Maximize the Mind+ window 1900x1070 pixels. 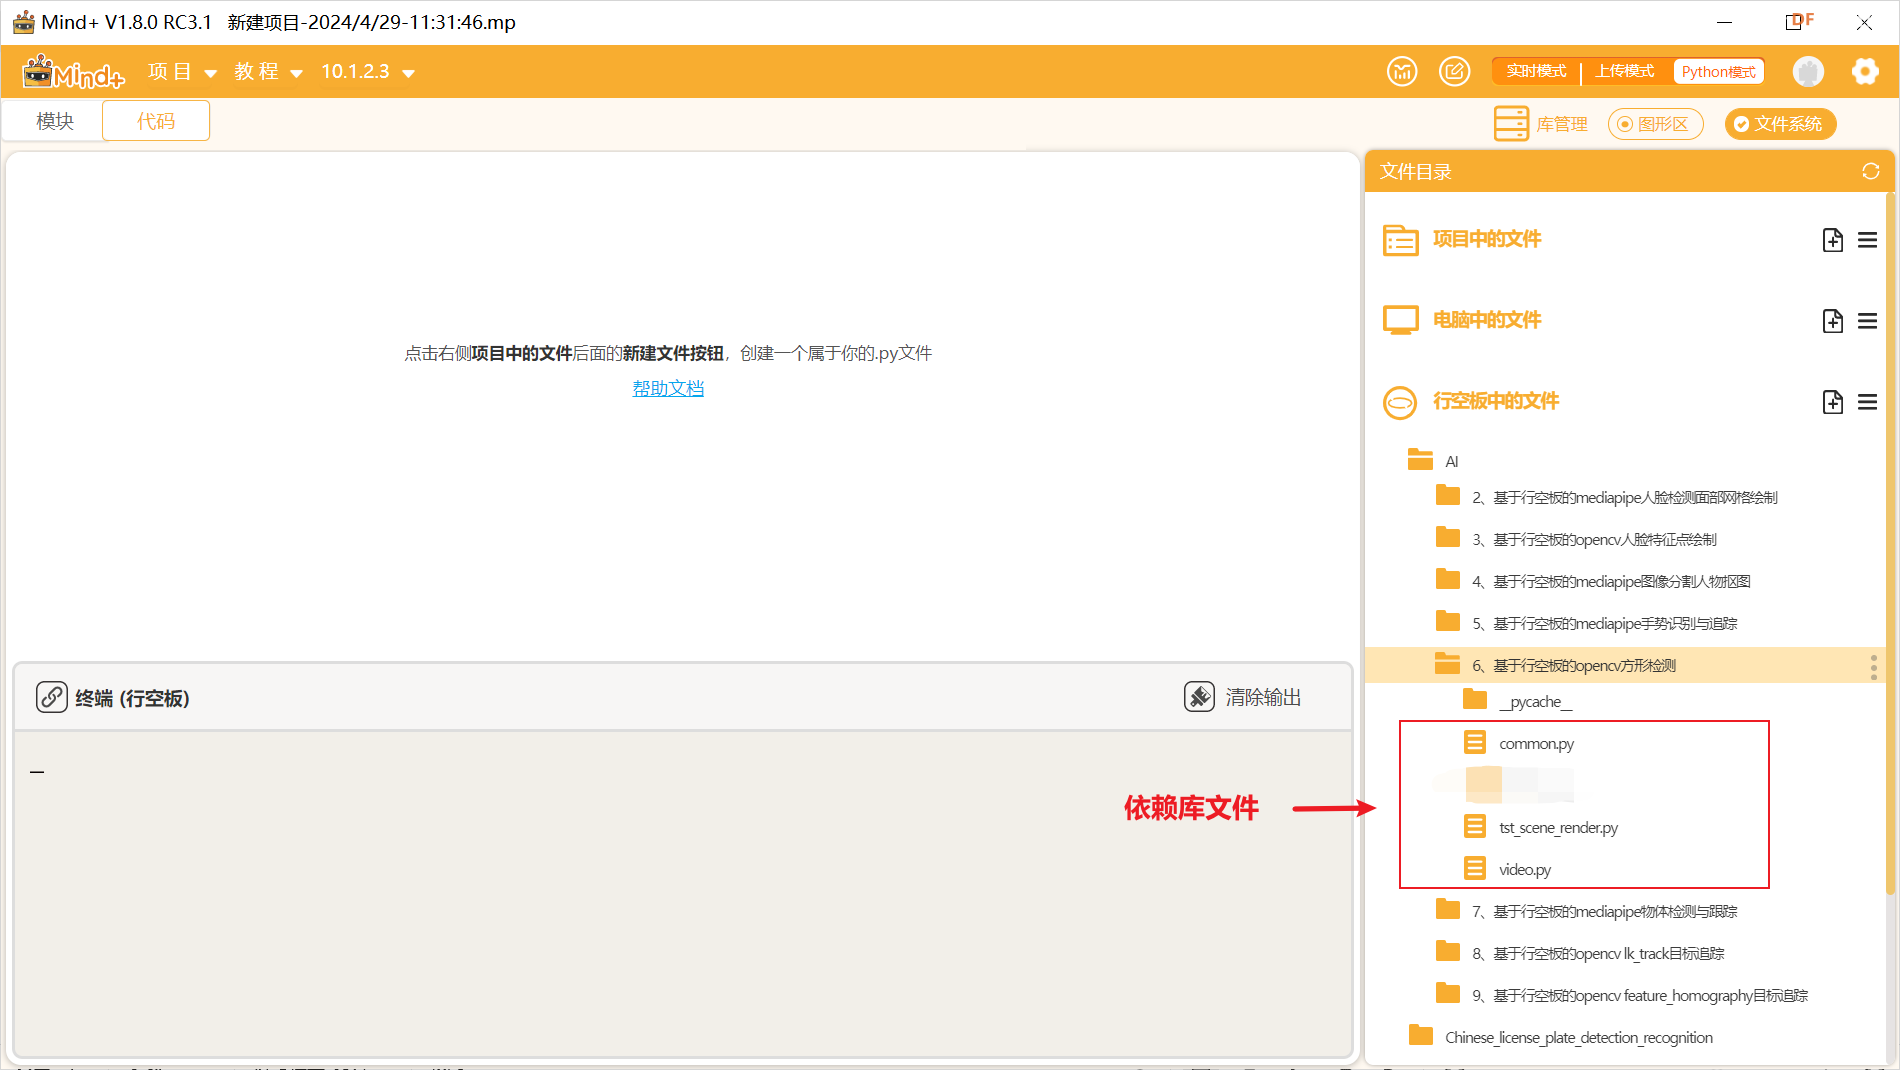pyautogui.click(x=1793, y=22)
